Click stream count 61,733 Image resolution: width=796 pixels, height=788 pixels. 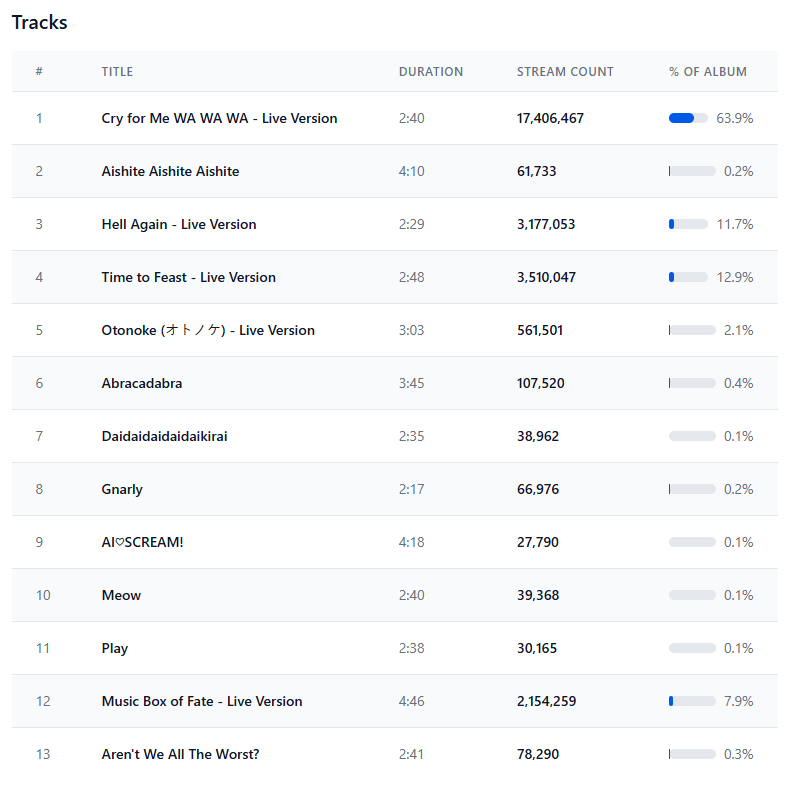[537, 171]
